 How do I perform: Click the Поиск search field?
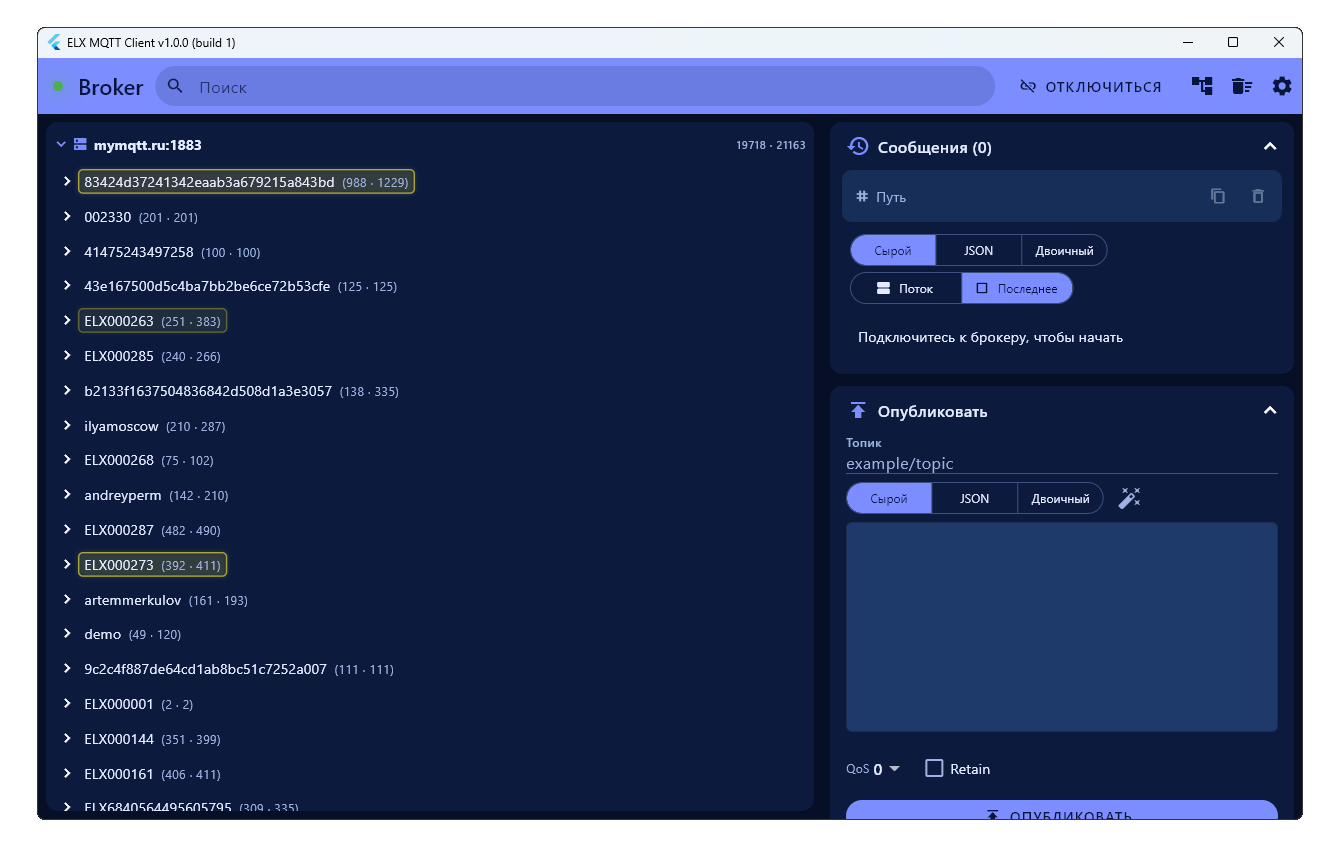[x=574, y=87]
